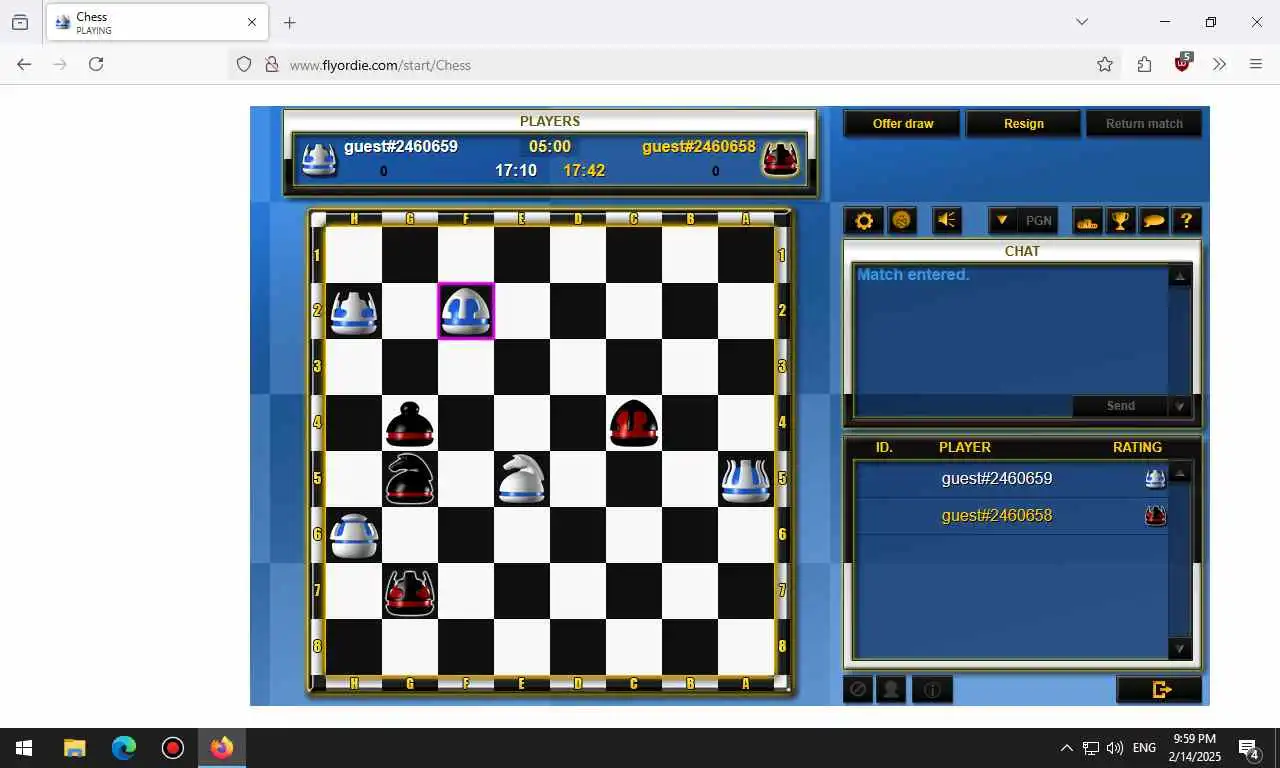Click the black knight on G5

pos(410,479)
